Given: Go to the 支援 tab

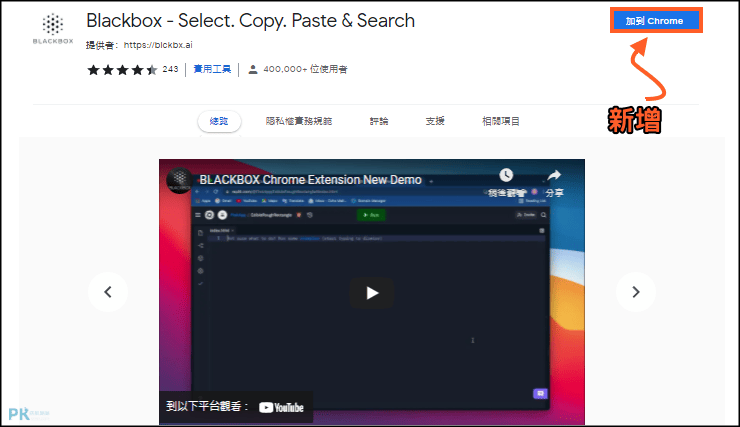Looking at the screenshot, I should pos(435,121).
